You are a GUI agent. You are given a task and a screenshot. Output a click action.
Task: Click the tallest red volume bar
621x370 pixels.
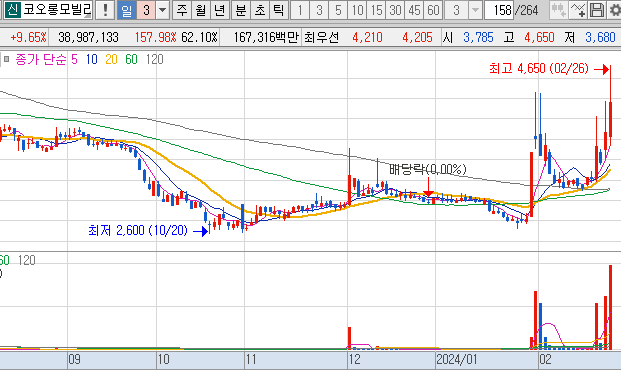[610, 307]
